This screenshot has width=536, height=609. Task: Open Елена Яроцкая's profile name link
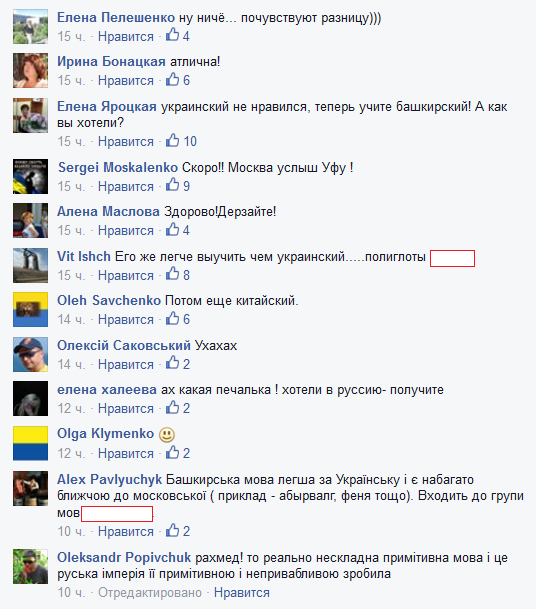pos(107,106)
